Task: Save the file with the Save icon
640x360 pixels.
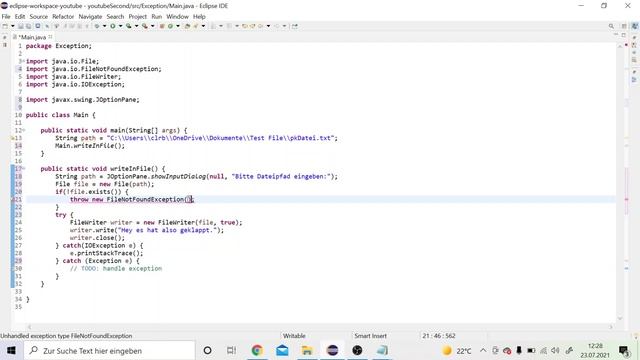Action: click(x=20, y=26)
